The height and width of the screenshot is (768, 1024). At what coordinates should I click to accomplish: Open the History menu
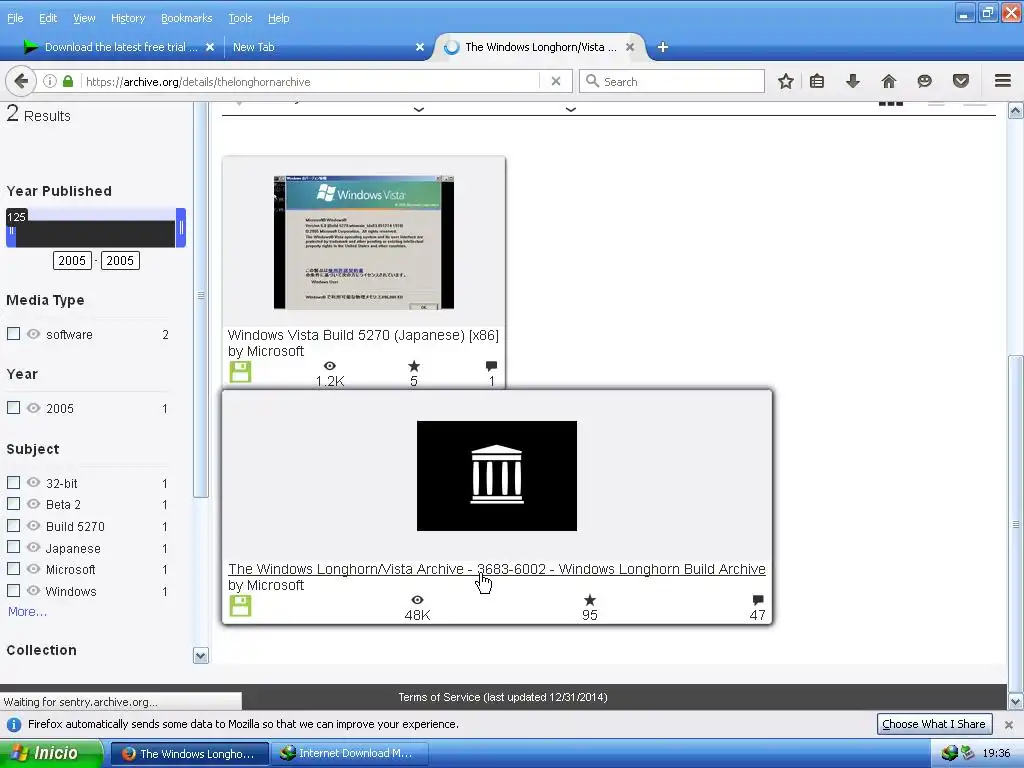tap(128, 18)
